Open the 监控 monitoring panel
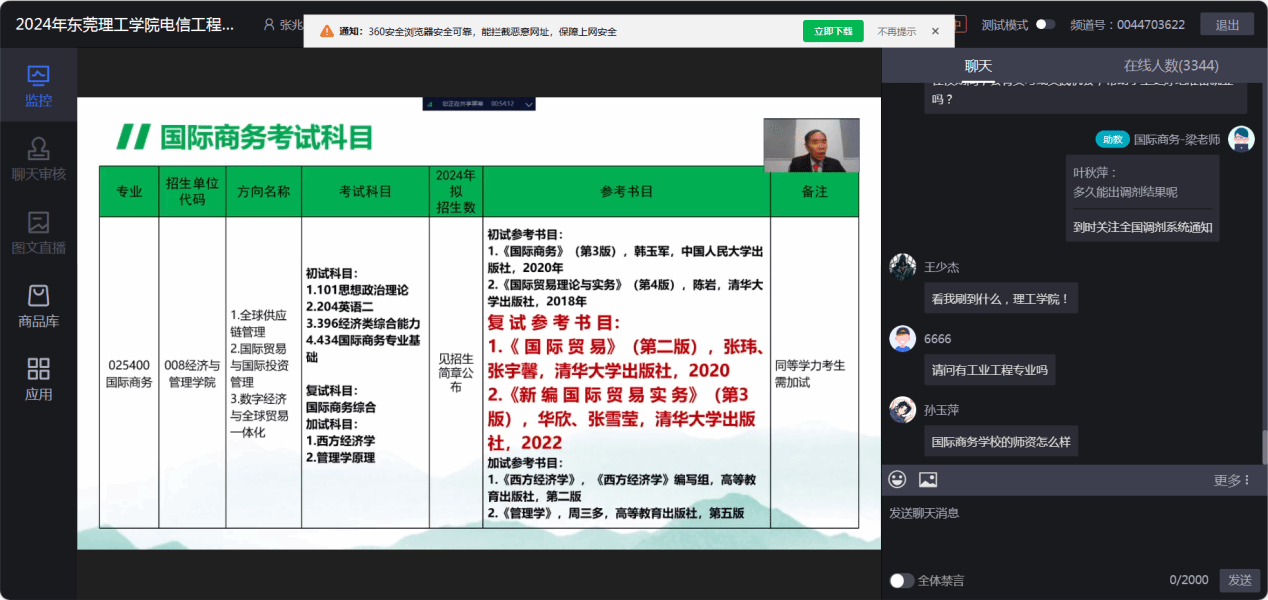This screenshot has height=600, width=1268. [38, 86]
